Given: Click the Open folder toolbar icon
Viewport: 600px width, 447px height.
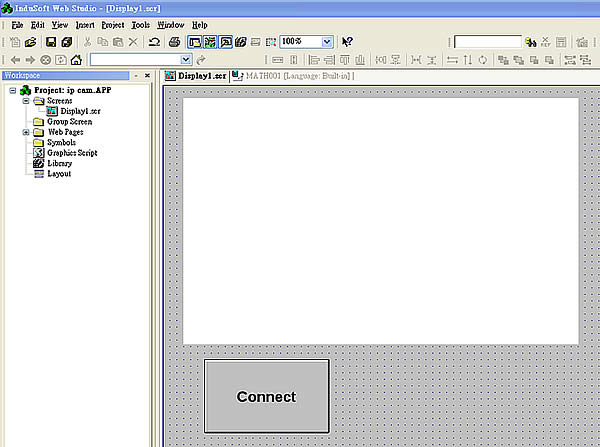Looking at the screenshot, I should pyautogui.click(x=30, y=42).
